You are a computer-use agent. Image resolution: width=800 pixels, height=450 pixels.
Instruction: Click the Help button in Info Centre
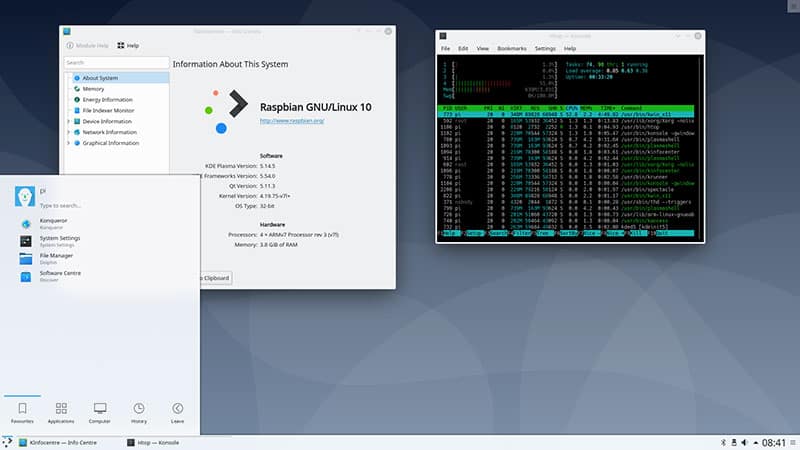click(128, 45)
